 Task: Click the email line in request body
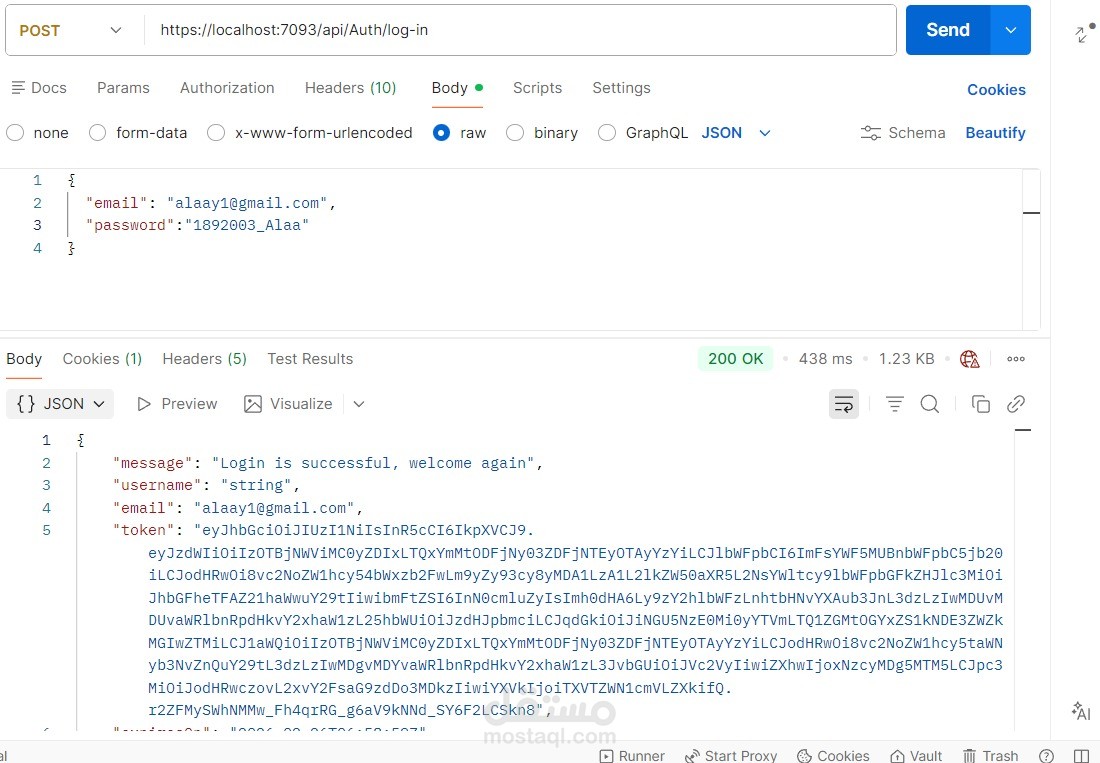point(211,203)
